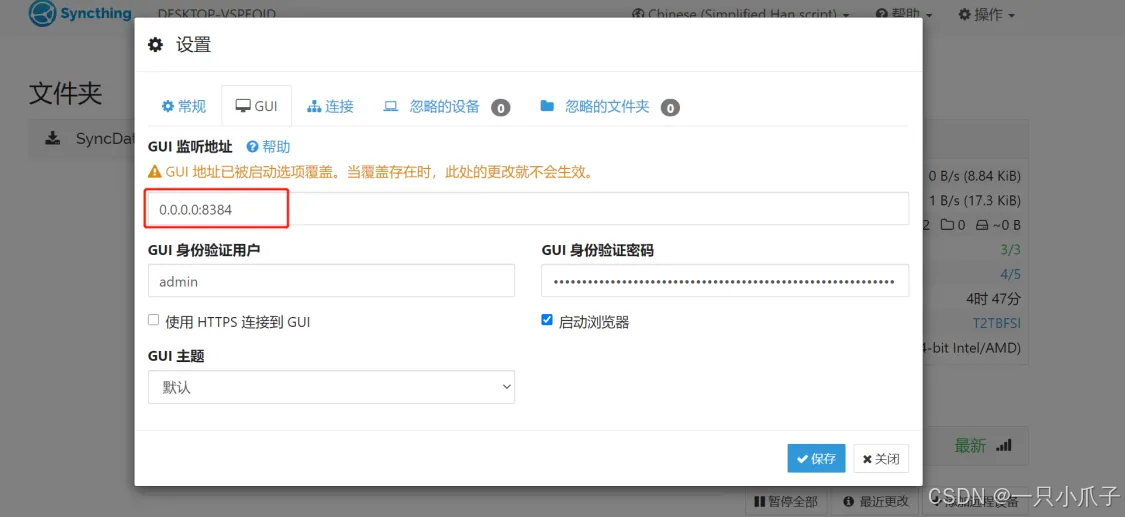Click the 关闭 button in settings dialog
The width and height of the screenshot is (1125, 517).
point(881,458)
